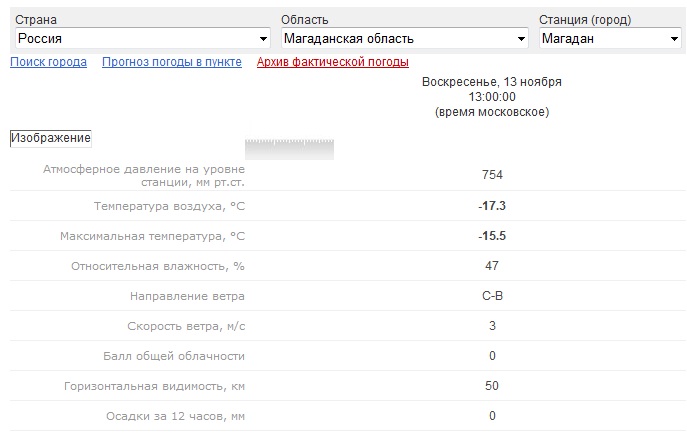Open the Страна dropdown showing Россия
Image resolution: width=687 pixels, height=433 pixels.
point(143,39)
